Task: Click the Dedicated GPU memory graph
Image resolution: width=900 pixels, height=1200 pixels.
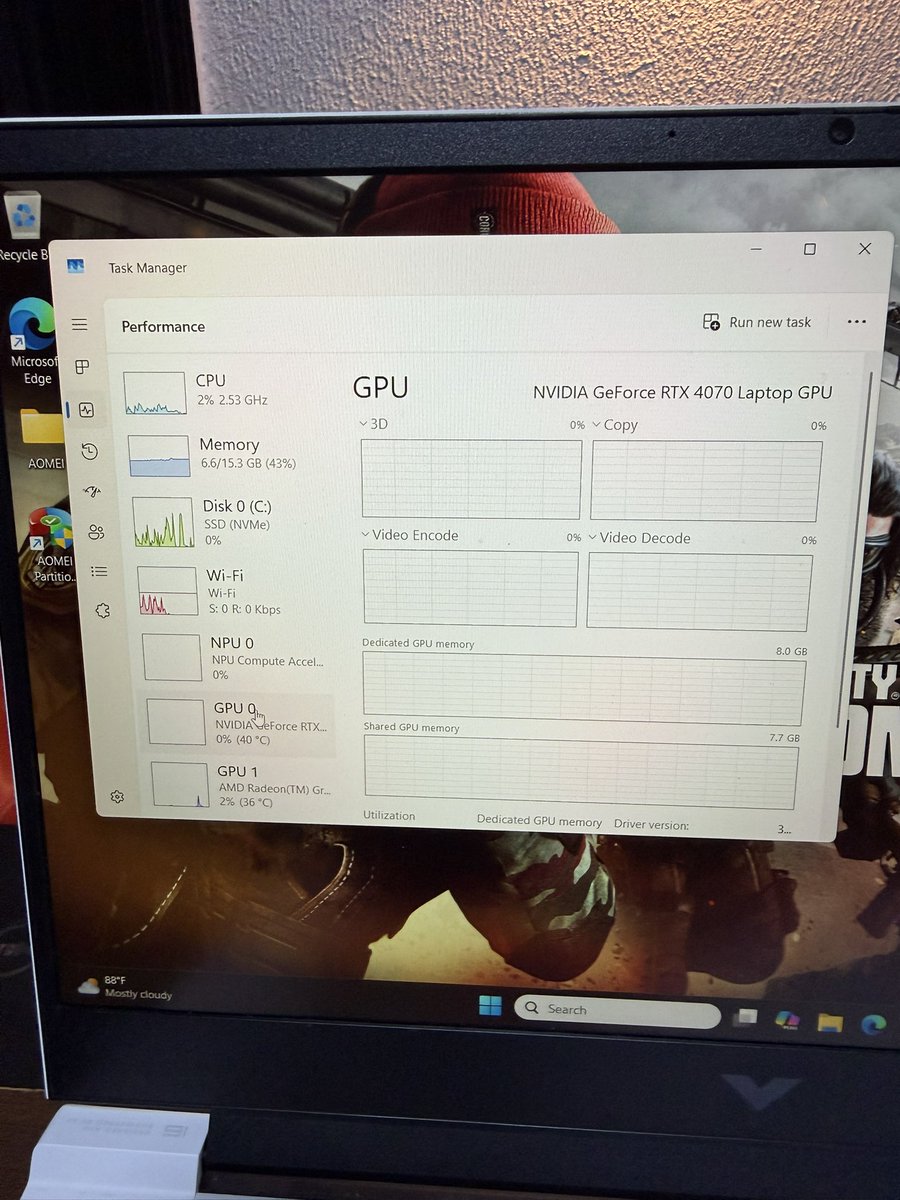Action: tap(584, 690)
